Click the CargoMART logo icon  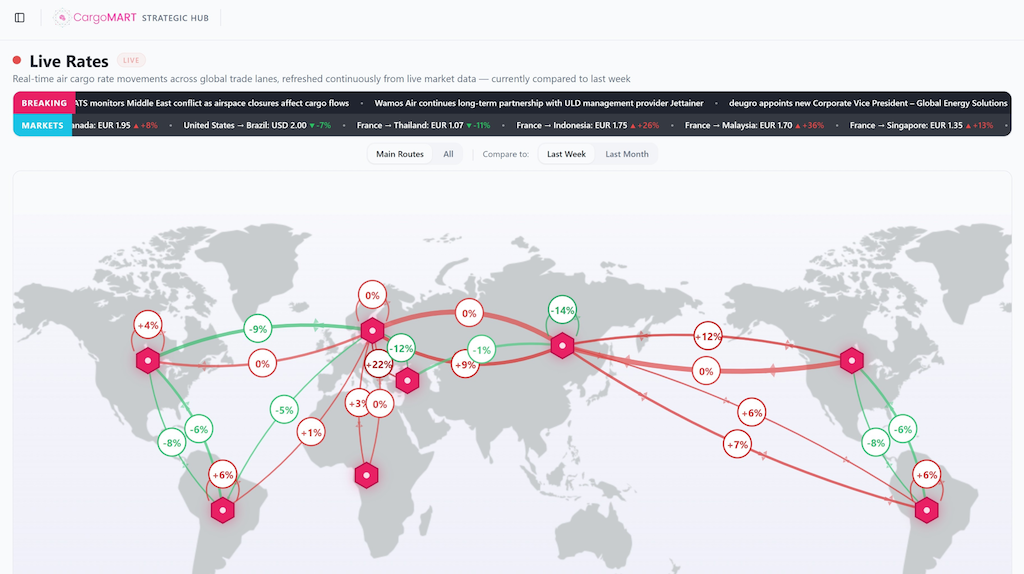coord(62,18)
